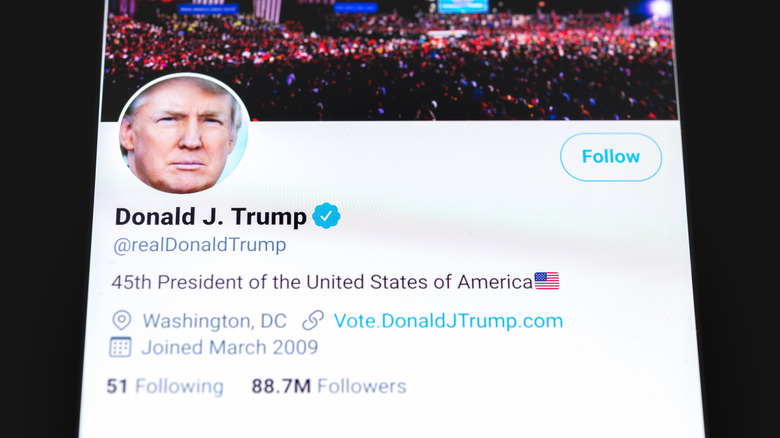
Task: Open the Vote.DonaldJTrump.com website link
Action: tap(448, 321)
